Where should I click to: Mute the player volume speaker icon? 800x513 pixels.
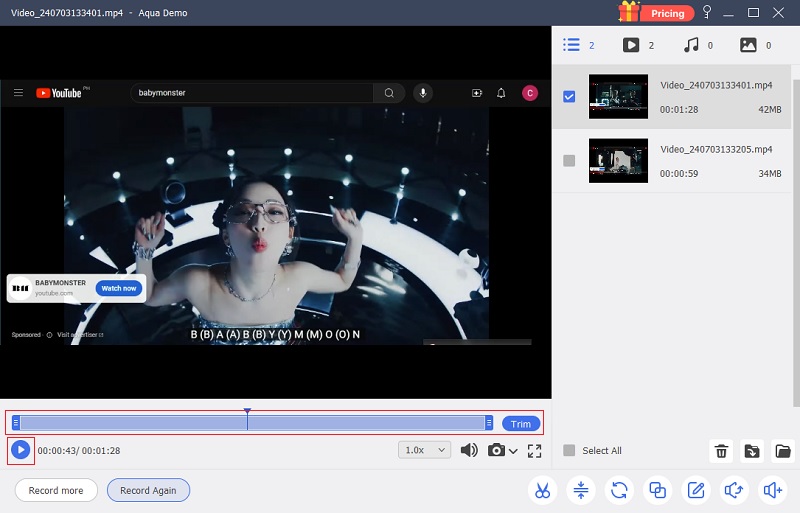(x=469, y=450)
